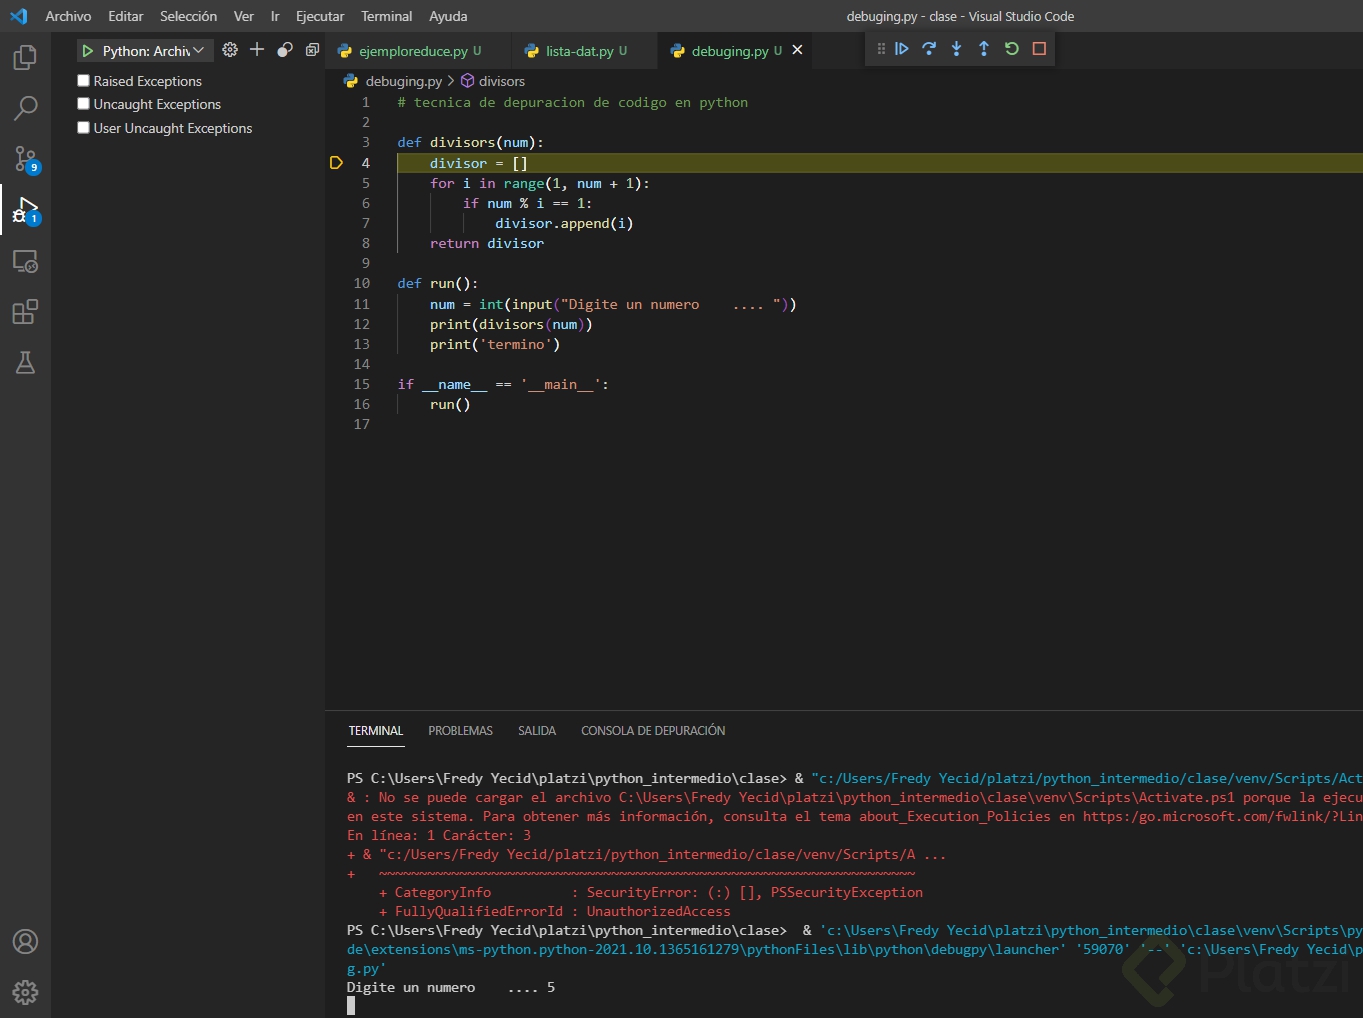Click the debug Step Over icon
Image resolution: width=1363 pixels, height=1018 pixels.
(929, 49)
